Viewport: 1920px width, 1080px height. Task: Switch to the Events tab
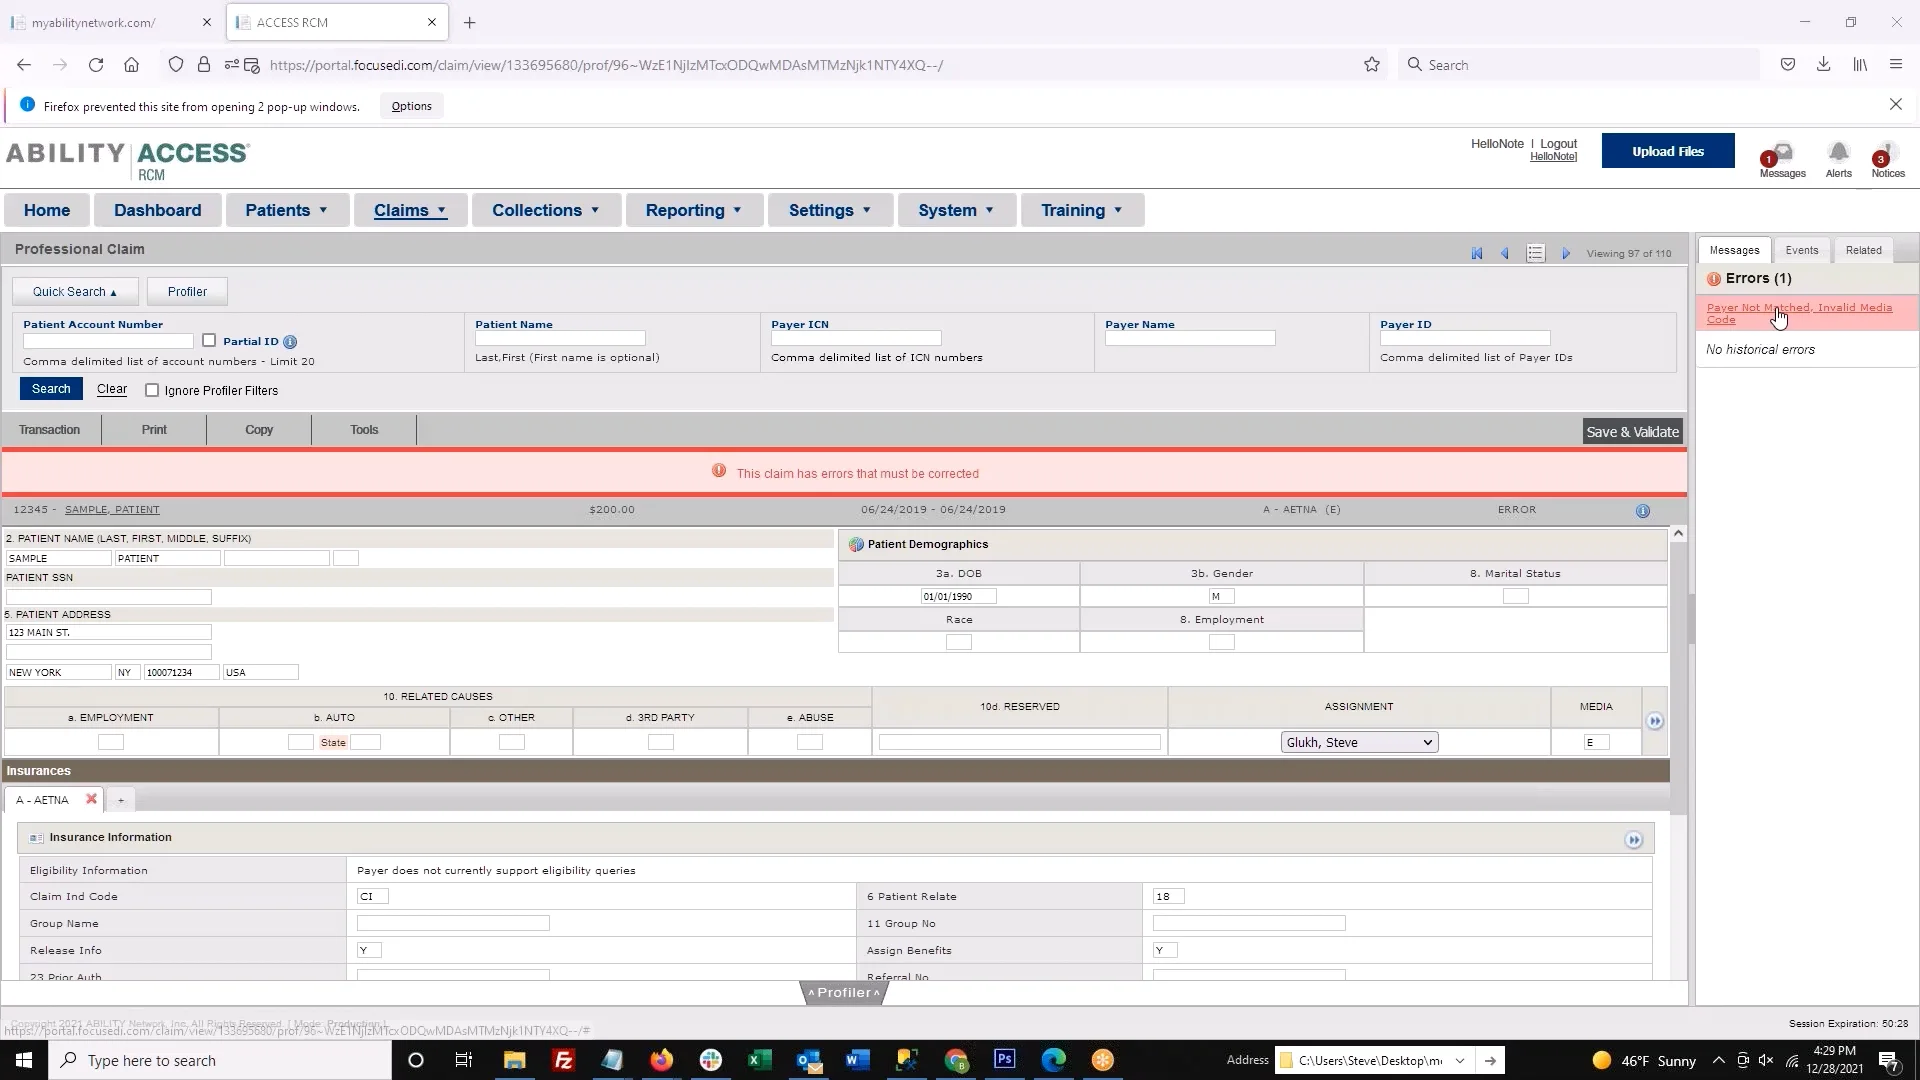pos(1800,250)
